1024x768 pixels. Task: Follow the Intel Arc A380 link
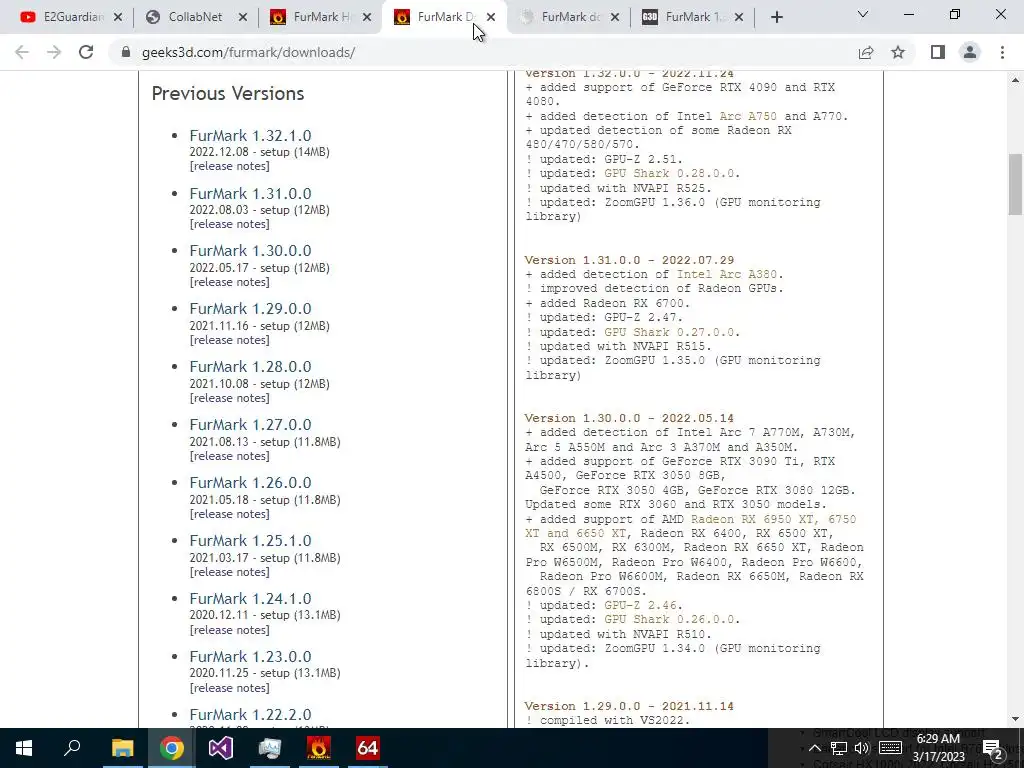point(726,274)
